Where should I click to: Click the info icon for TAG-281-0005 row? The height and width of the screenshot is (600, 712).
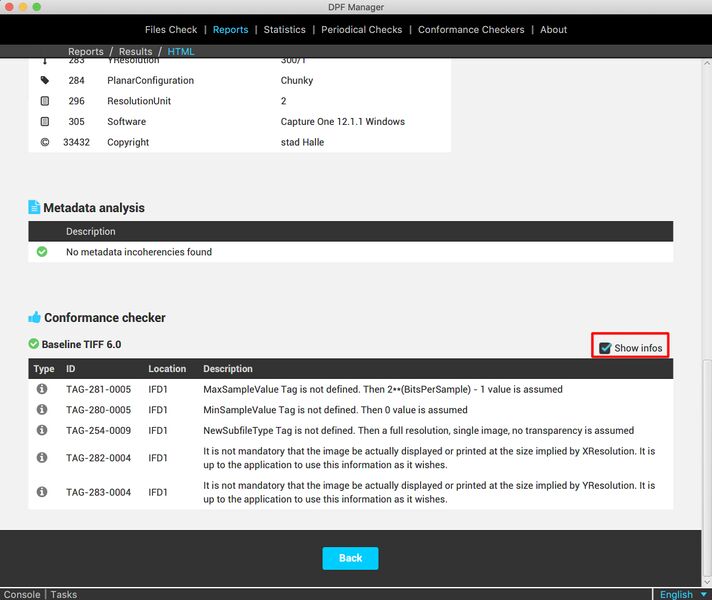42,389
